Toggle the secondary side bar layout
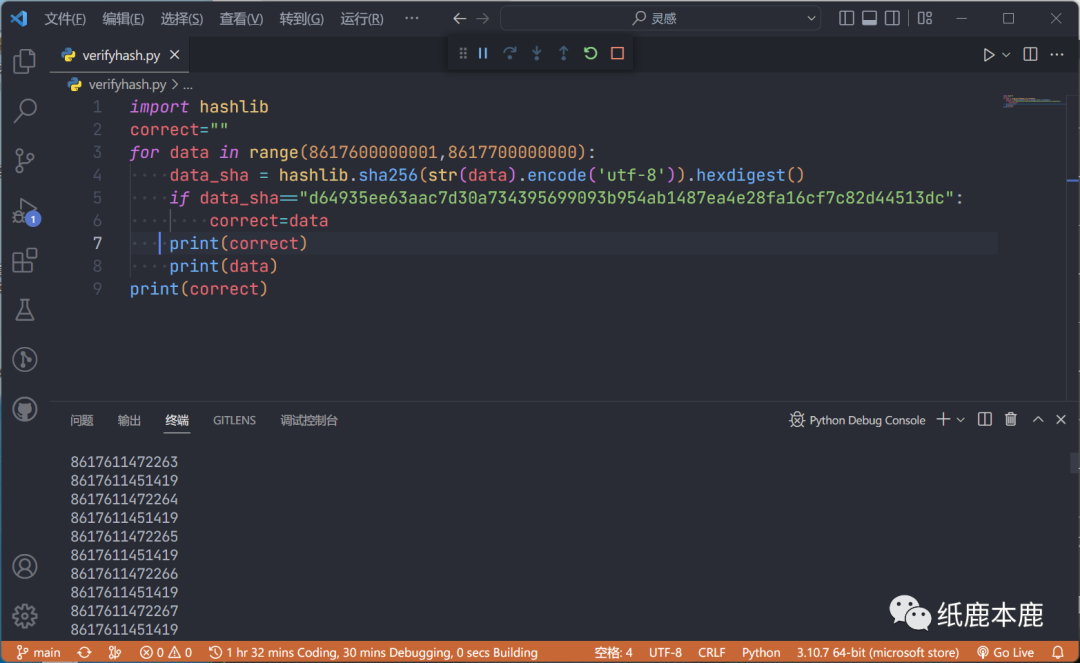The width and height of the screenshot is (1080, 663). click(x=892, y=18)
